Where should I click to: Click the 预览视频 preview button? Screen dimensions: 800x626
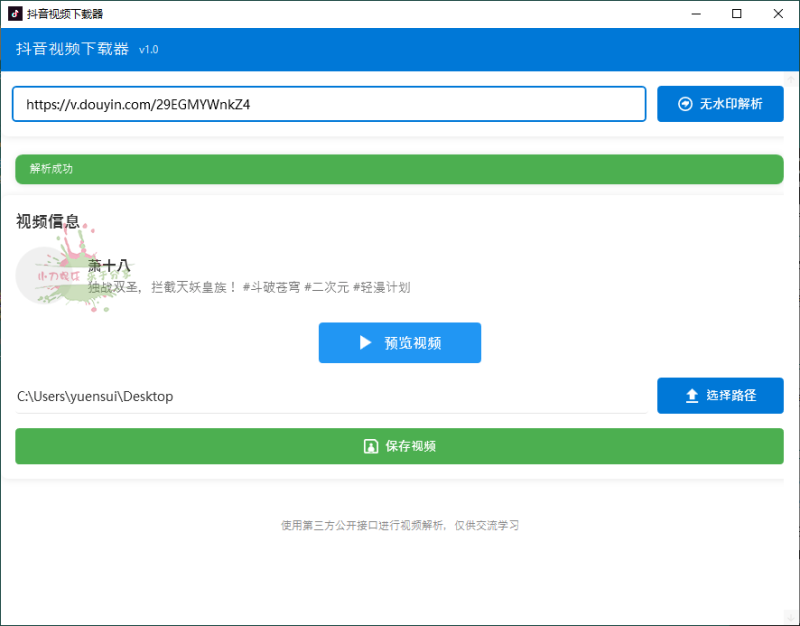(400, 342)
